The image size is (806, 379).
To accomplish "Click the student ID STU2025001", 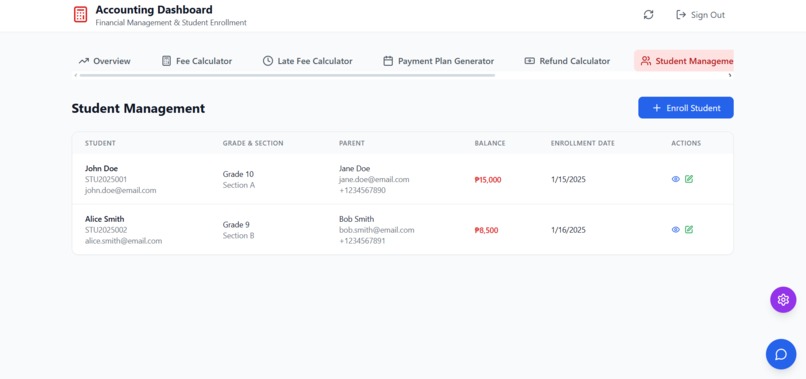I will click(x=106, y=179).
